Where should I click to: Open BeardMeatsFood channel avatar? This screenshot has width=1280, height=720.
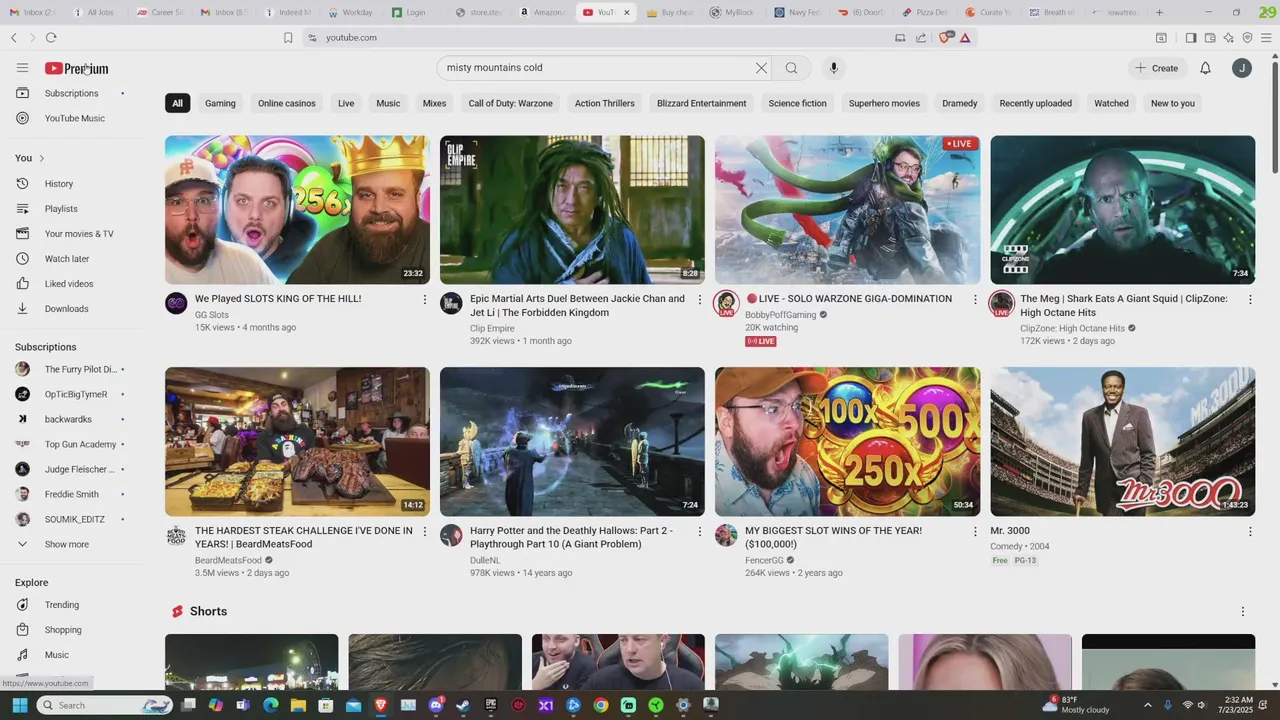(x=176, y=535)
